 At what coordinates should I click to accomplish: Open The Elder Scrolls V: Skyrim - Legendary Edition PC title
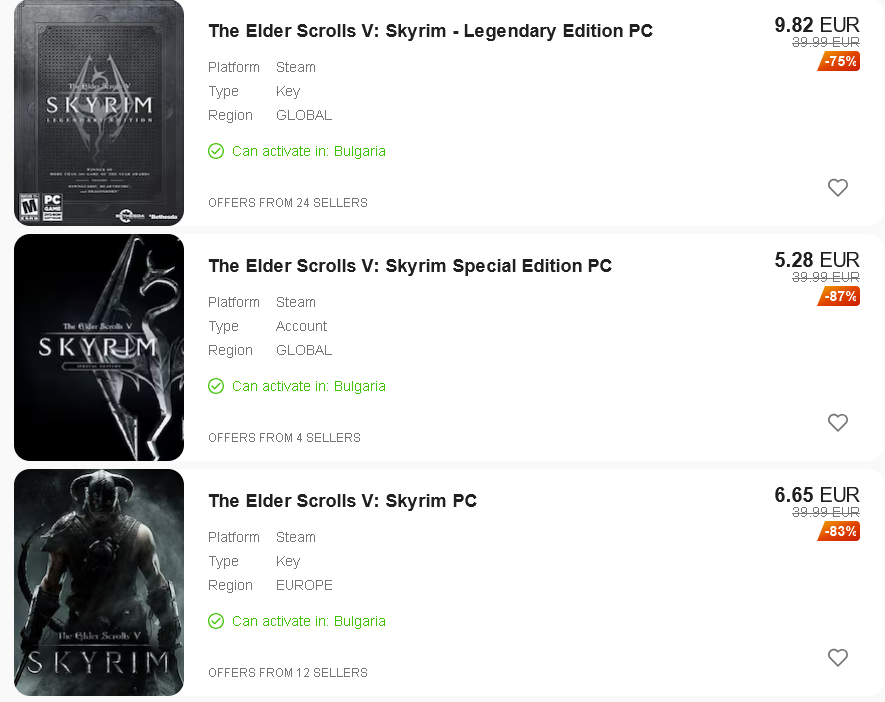(430, 31)
